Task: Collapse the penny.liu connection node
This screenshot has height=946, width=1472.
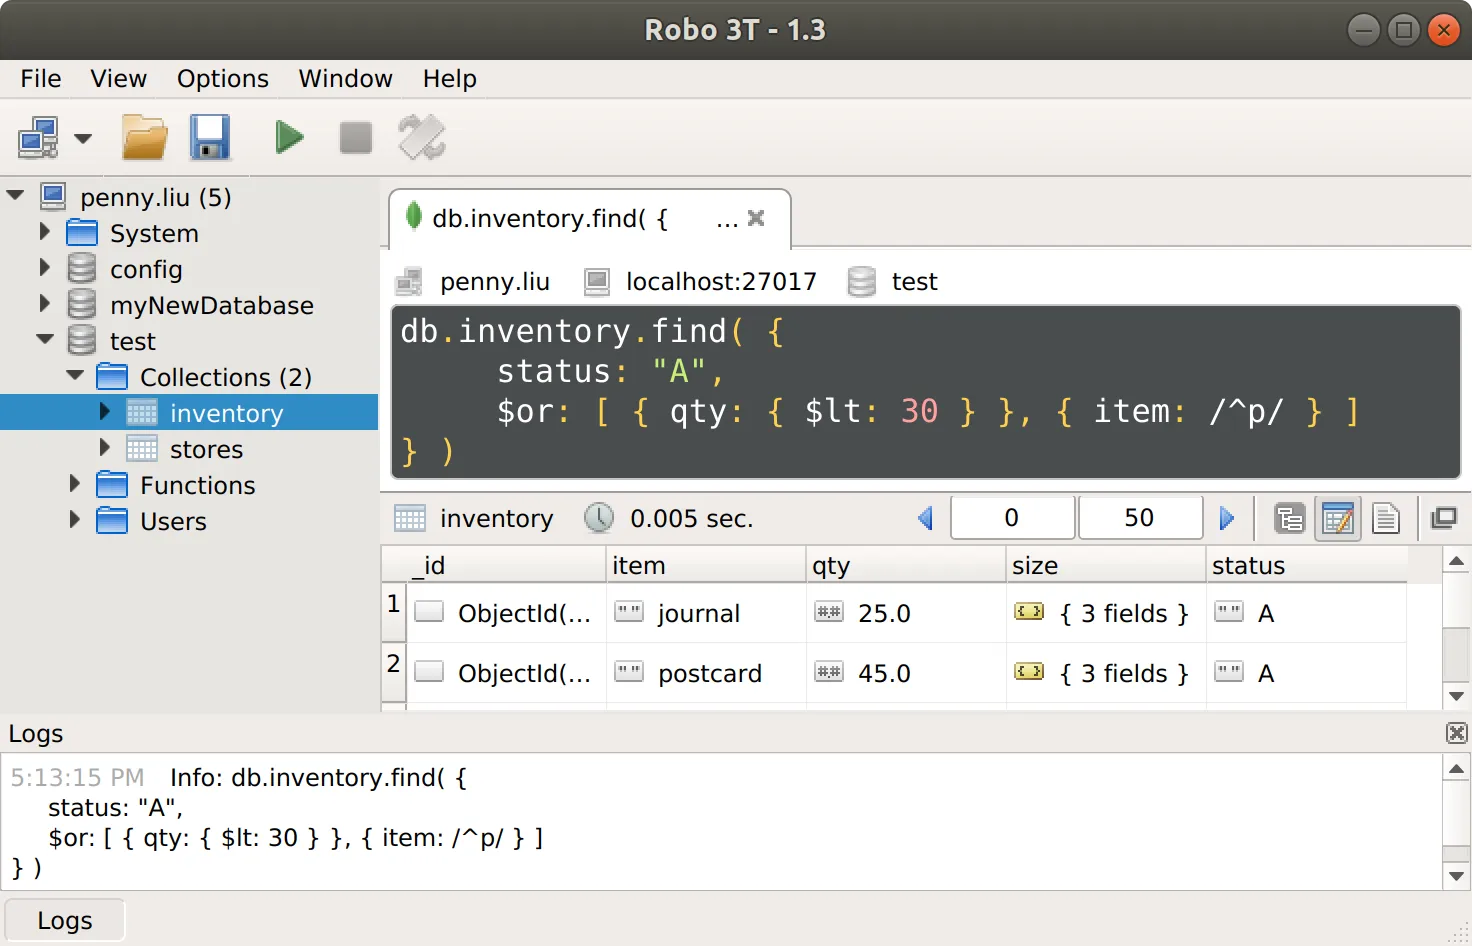Action: pos(15,195)
